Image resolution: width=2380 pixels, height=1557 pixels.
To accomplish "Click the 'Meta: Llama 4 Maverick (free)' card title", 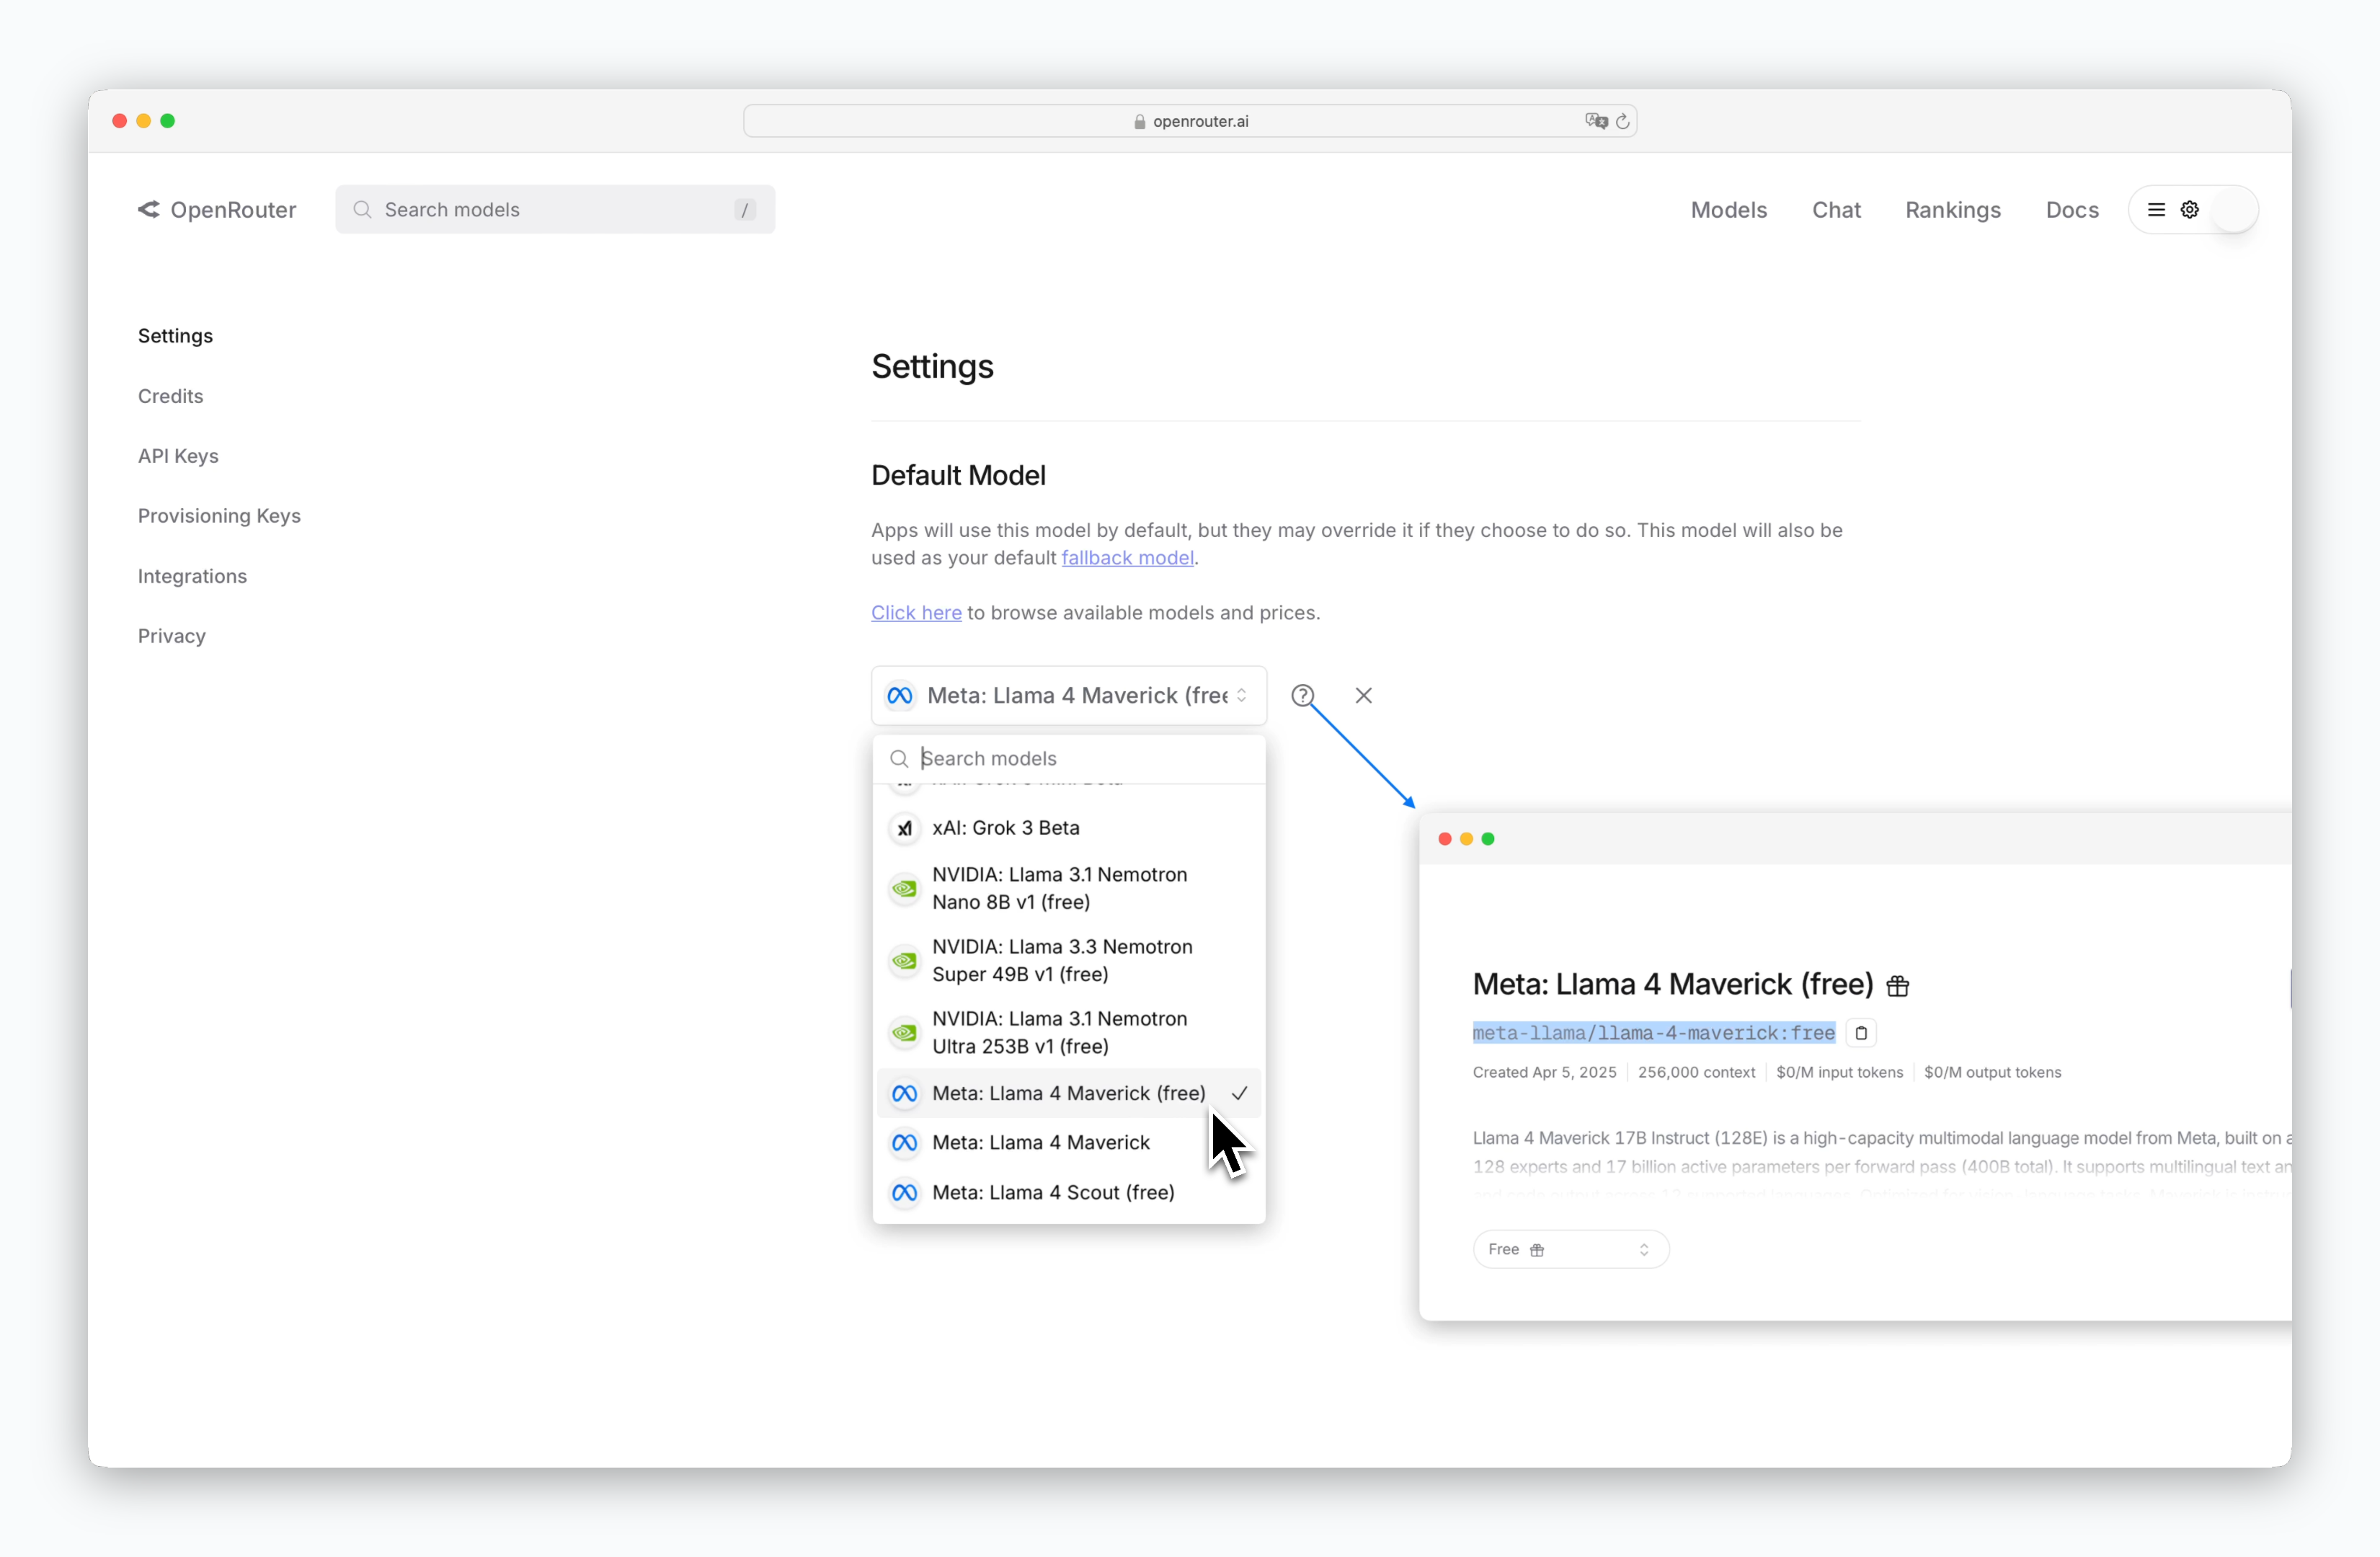I will (x=1672, y=985).
